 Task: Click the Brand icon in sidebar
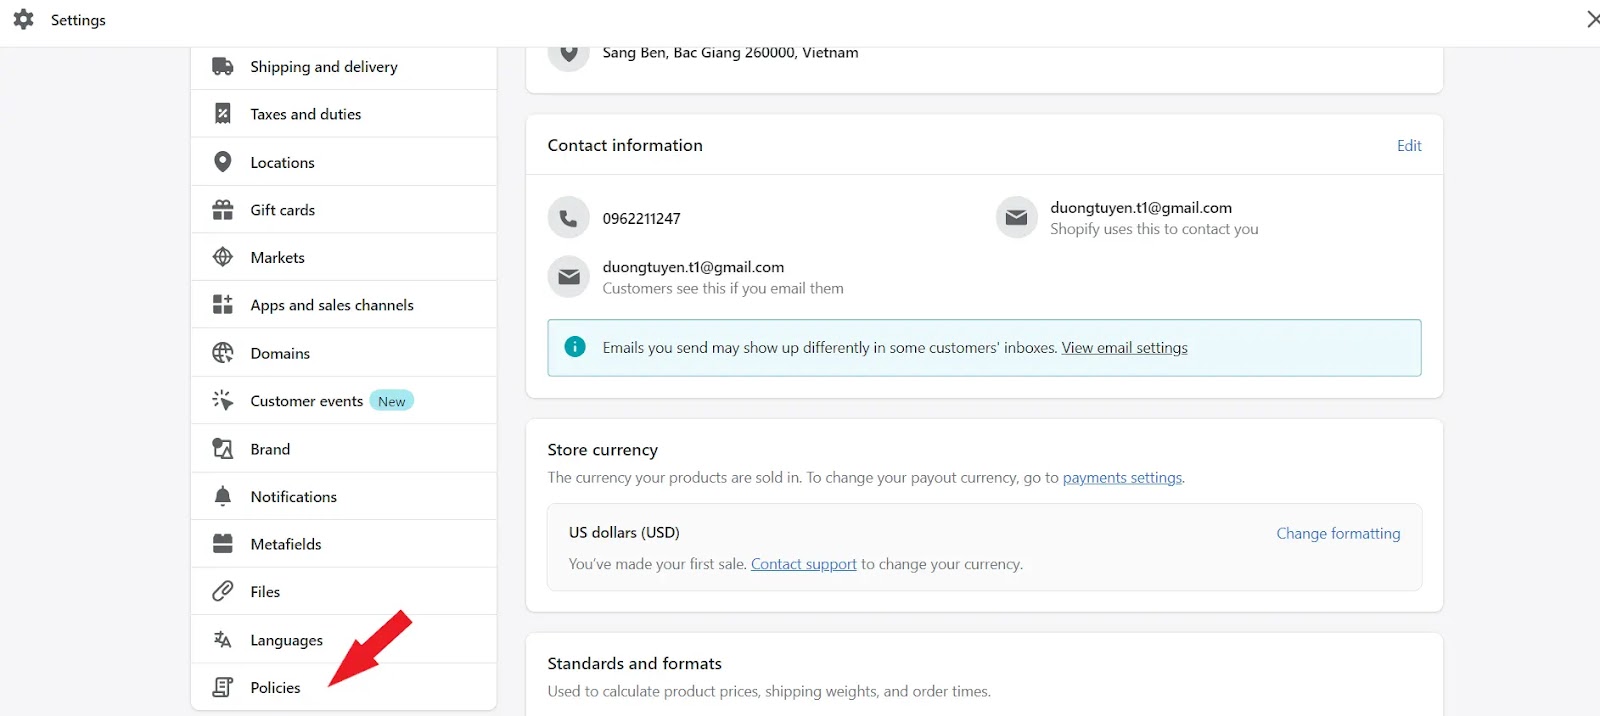(x=222, y=449)
